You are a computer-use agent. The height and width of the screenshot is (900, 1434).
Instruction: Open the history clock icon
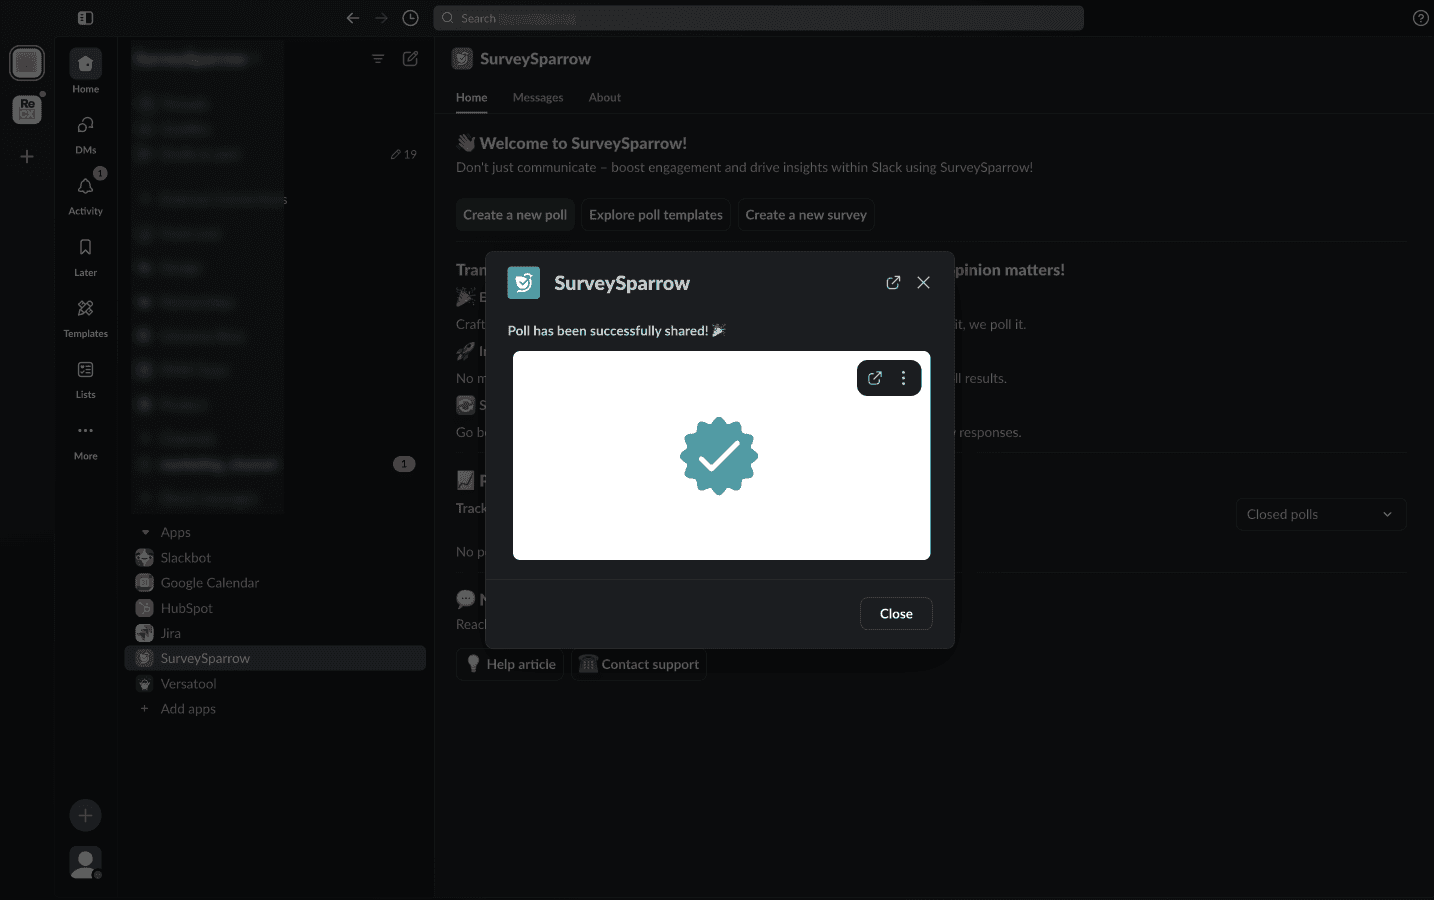click(410, 18)
